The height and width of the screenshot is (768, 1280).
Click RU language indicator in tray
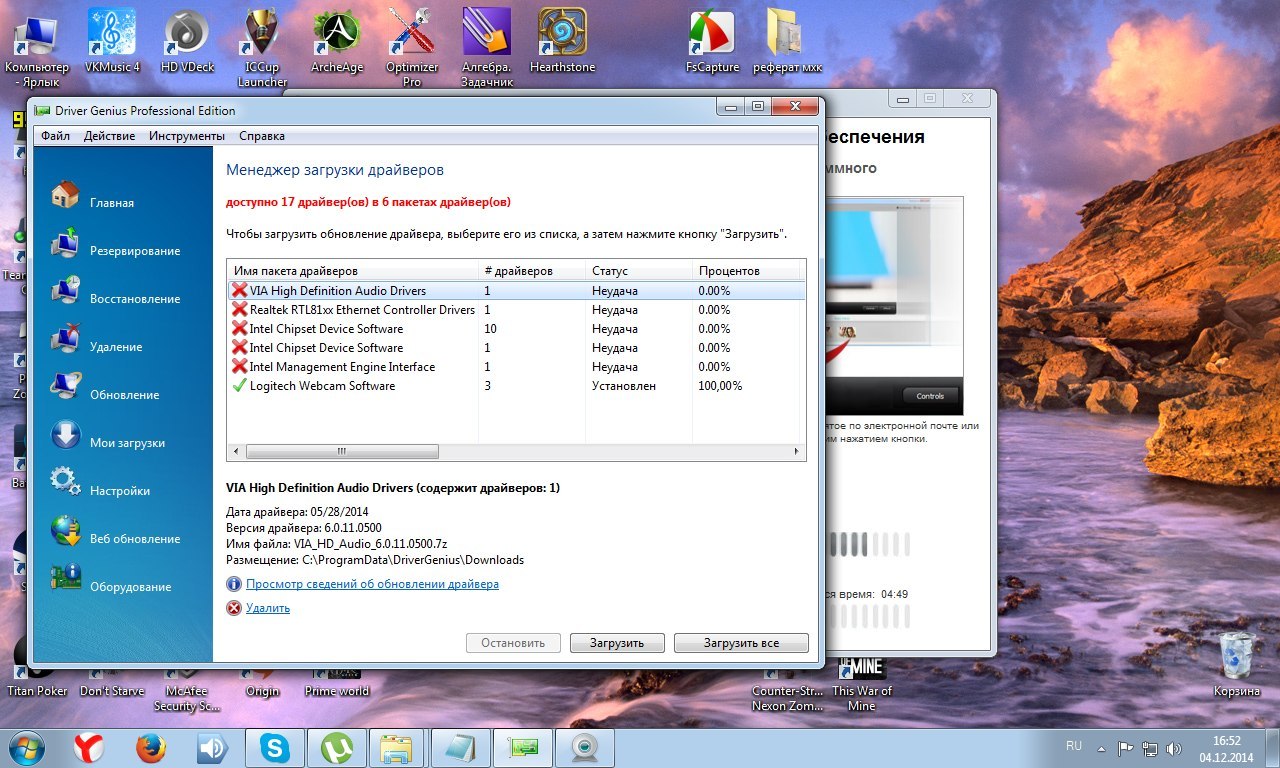point(1074,746)
